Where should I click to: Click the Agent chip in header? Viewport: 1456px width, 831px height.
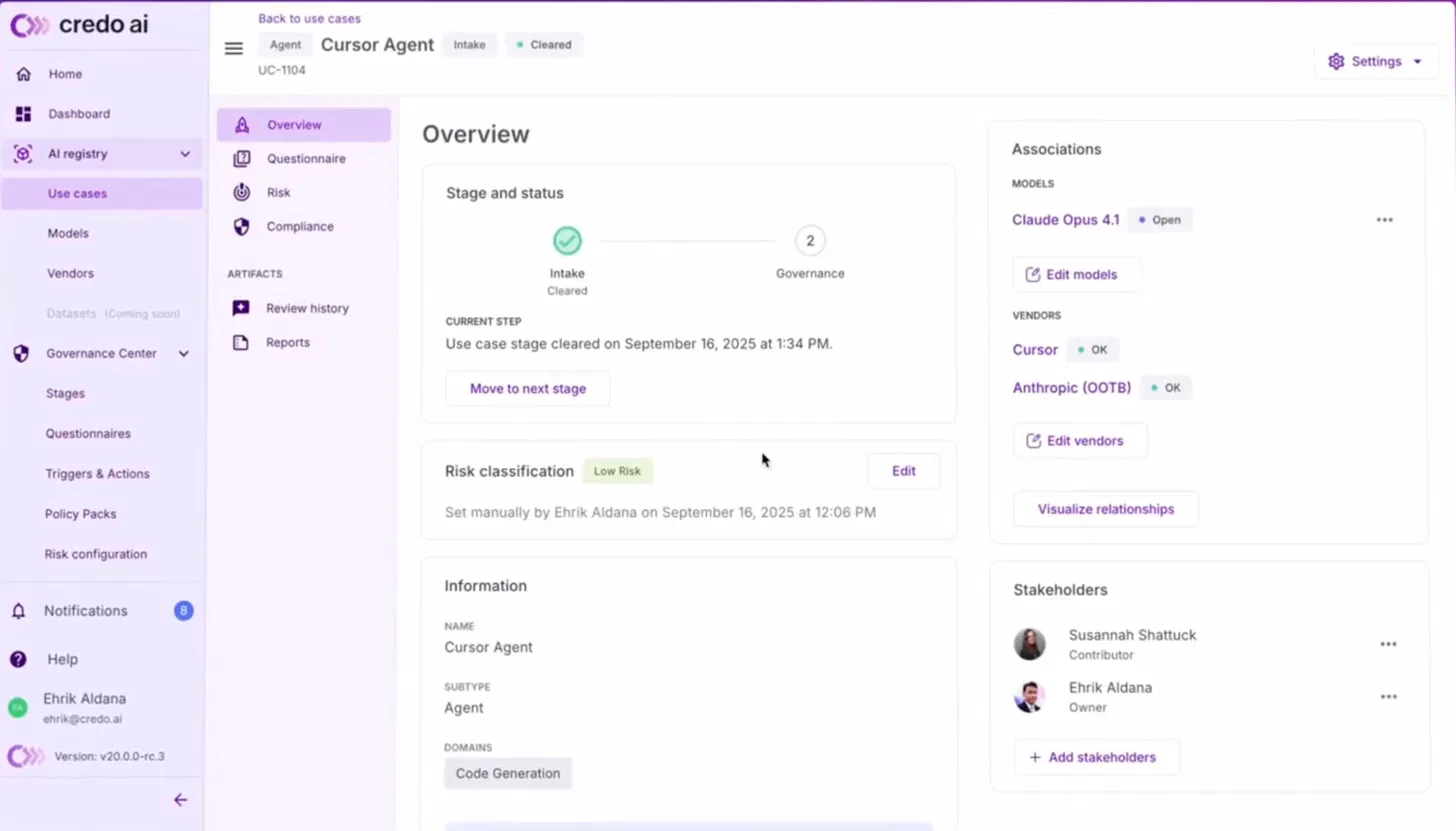285,45
